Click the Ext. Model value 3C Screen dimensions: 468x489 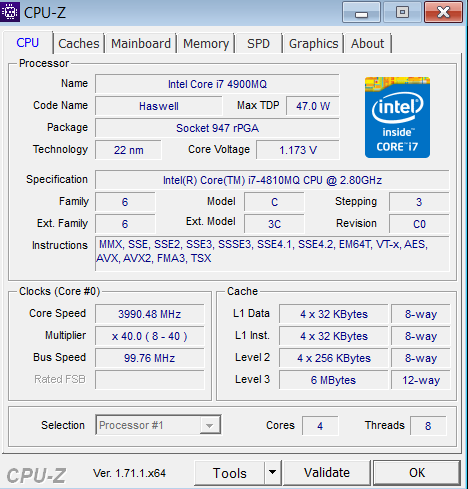pyautogui.click(x=274, y=224)
